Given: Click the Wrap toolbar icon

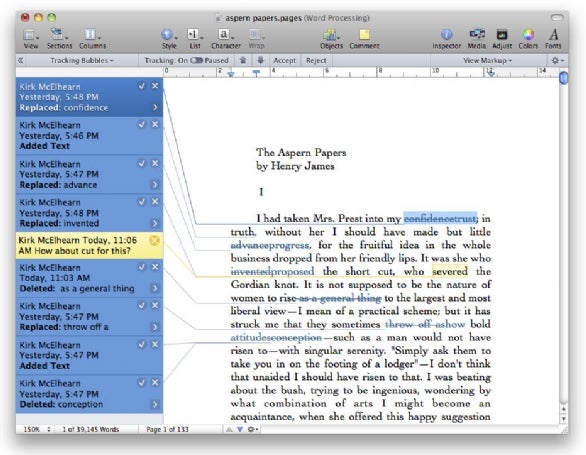Looking at the screenshot, I should pos(256,39).
